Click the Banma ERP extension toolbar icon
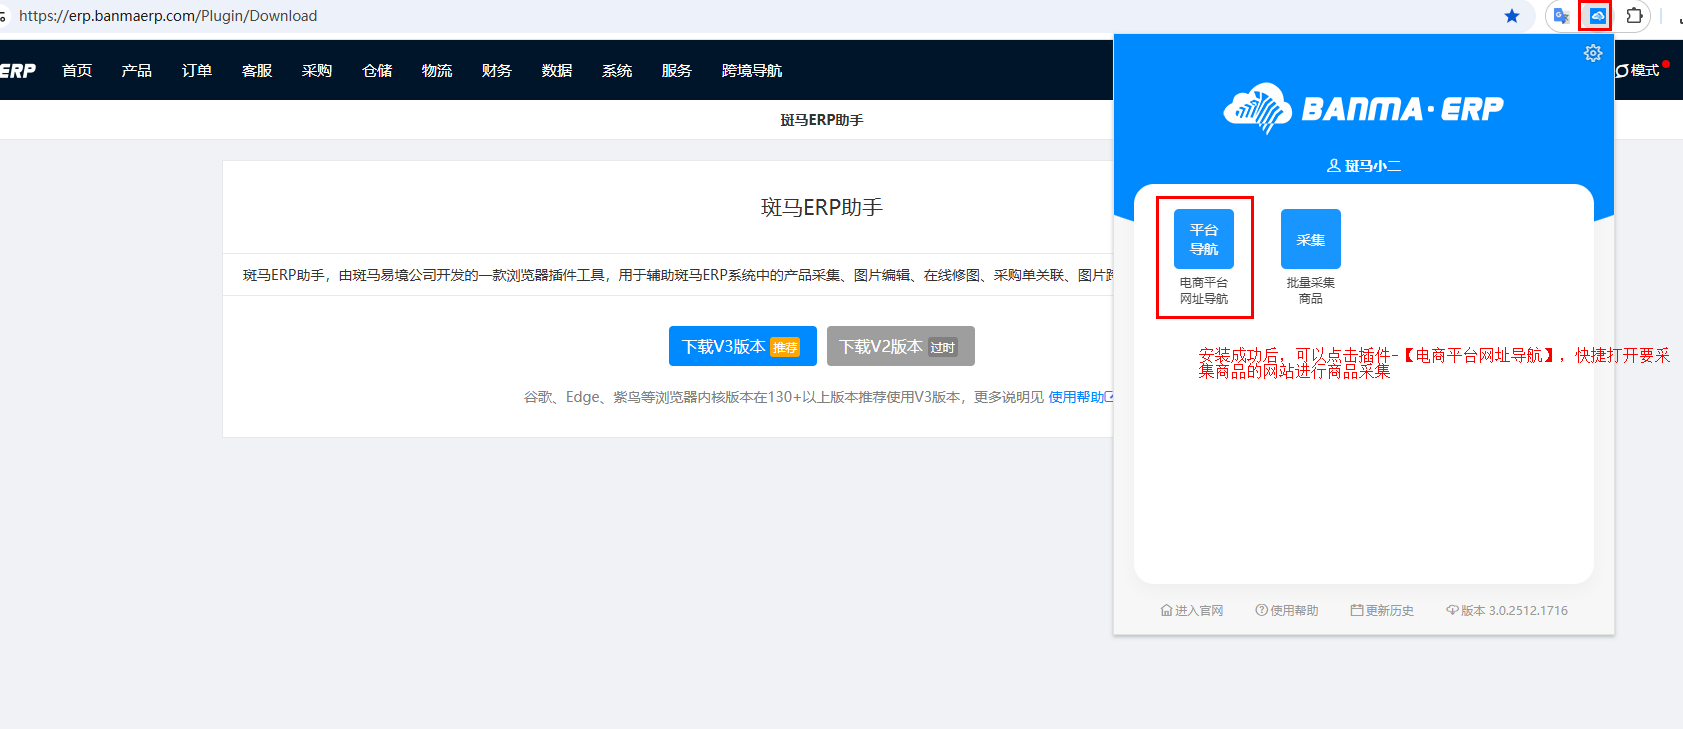 click(1597, 16)
